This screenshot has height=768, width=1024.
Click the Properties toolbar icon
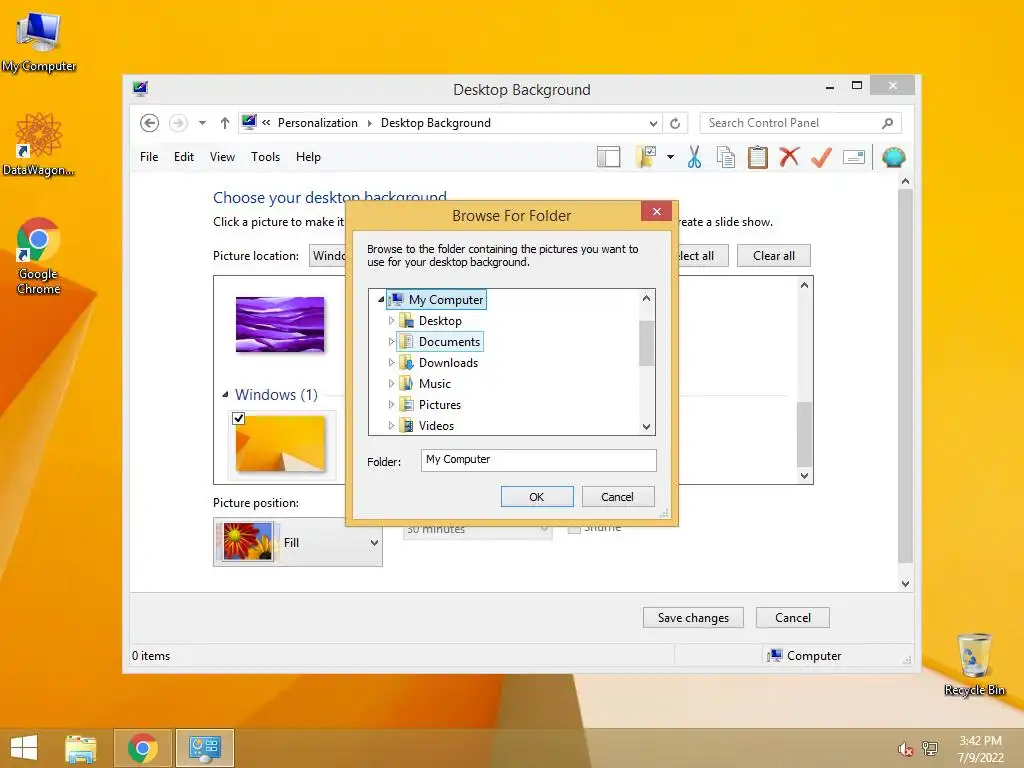point(854,157)
